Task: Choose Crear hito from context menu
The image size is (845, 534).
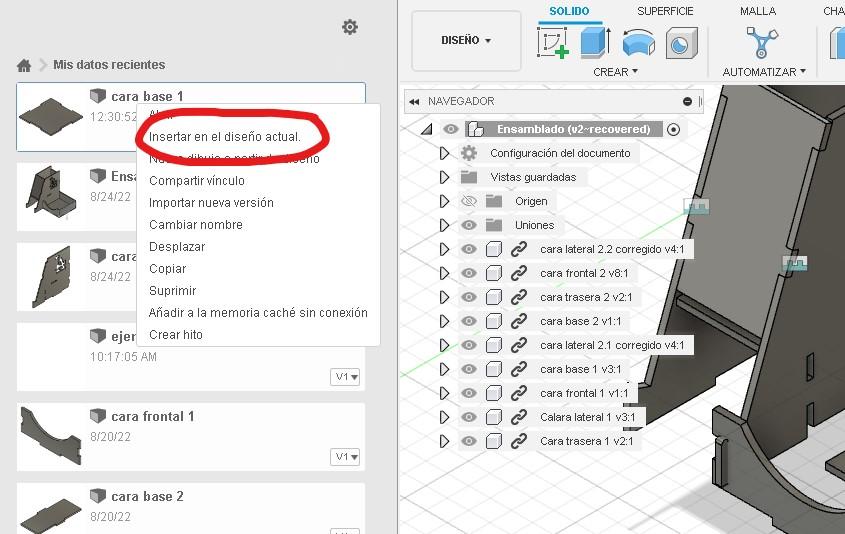Action: [x=176, y=335]
